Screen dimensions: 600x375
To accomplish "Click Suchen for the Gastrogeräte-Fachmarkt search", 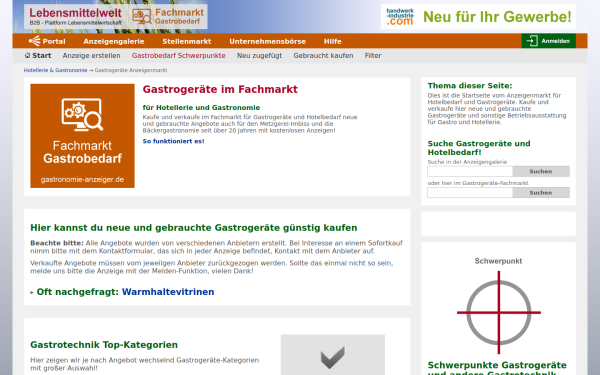I will tap(541, 192).
